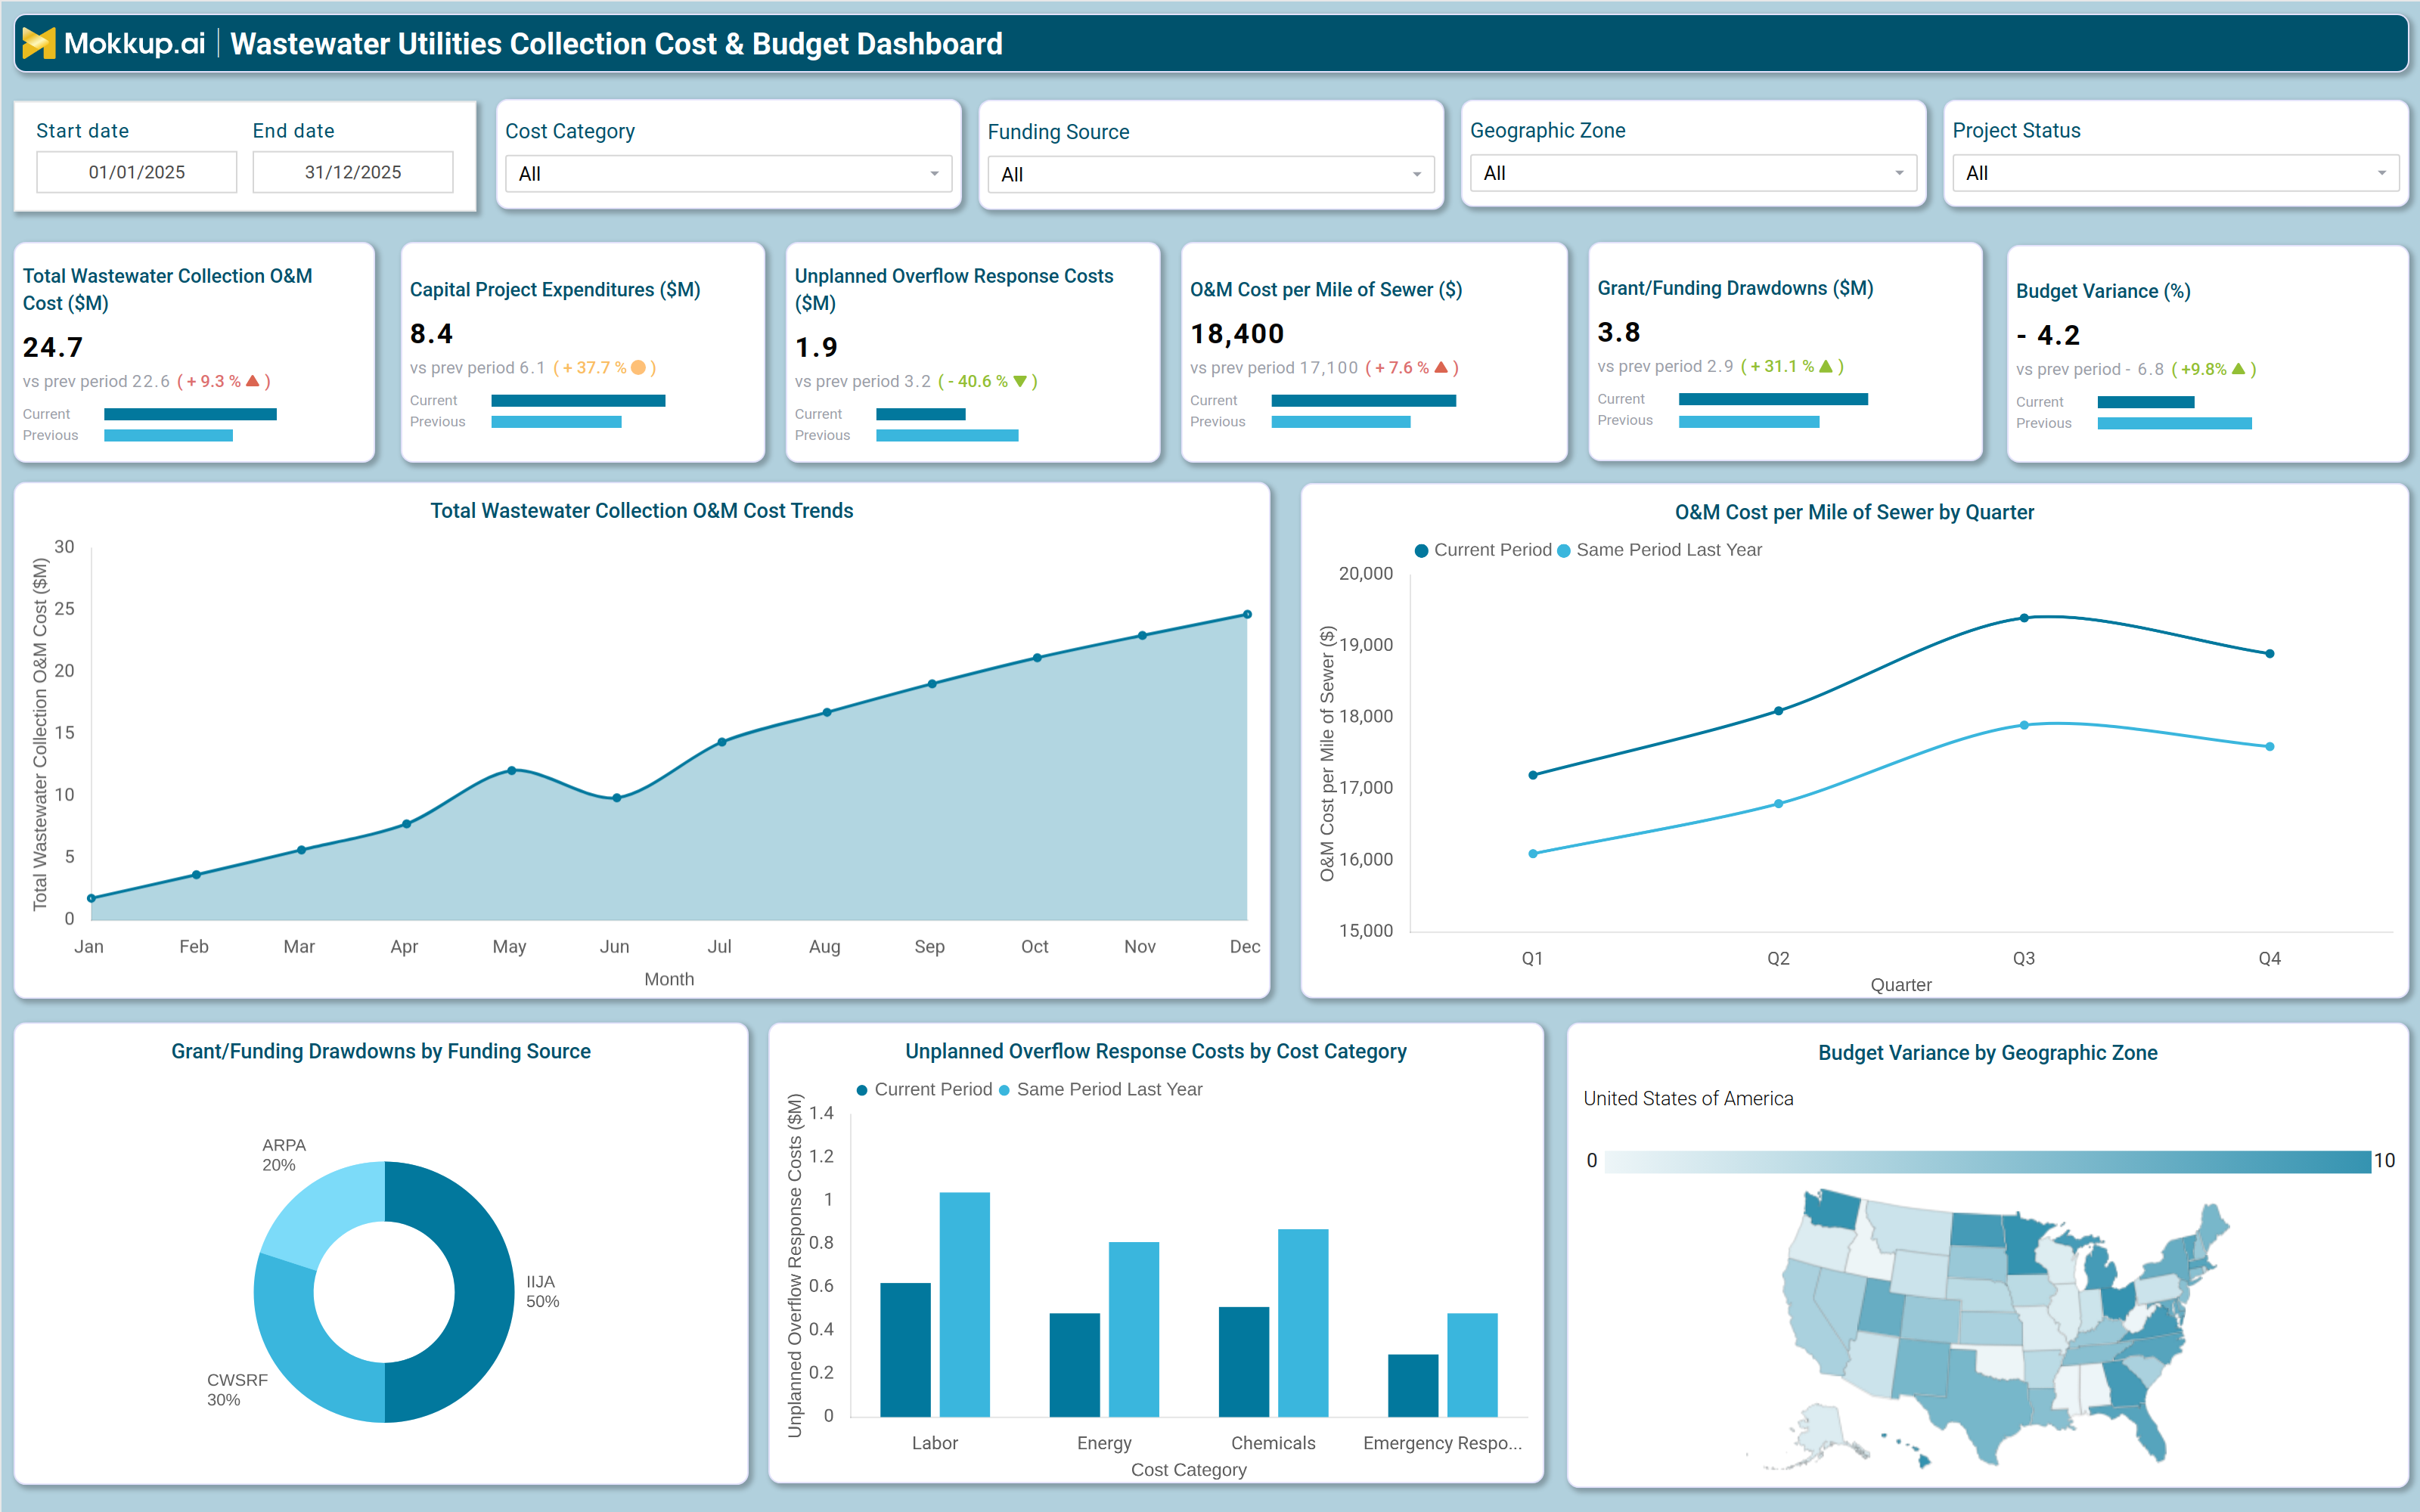Click the green up-triangle on Budget Variance card
This screenshot has height=1512, width=2420.
pos(2238,369)
